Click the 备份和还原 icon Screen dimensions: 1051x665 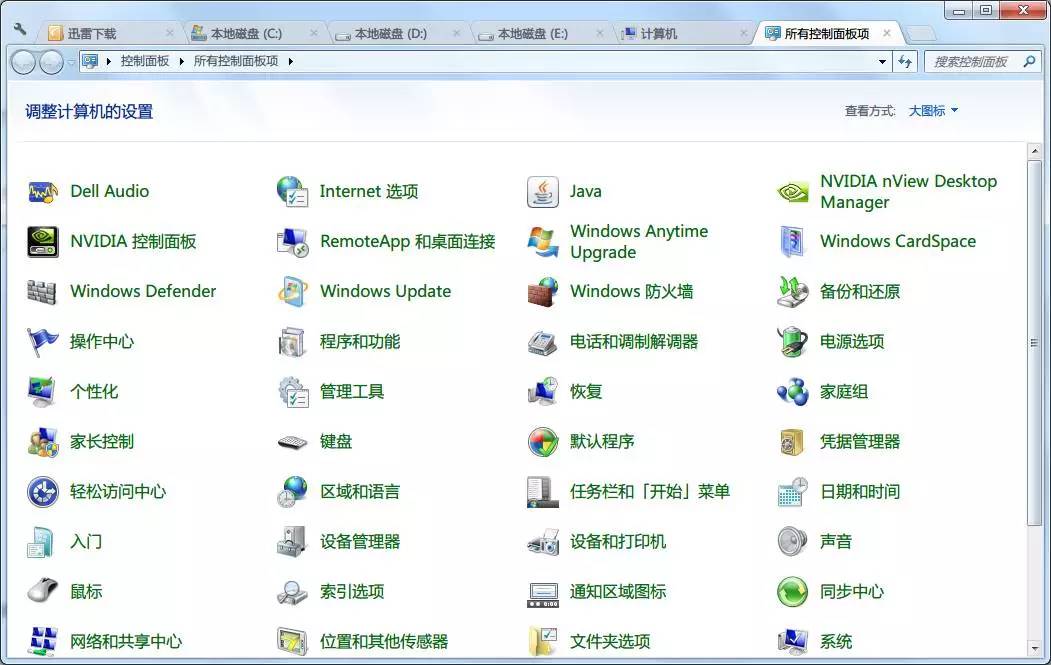792,292
